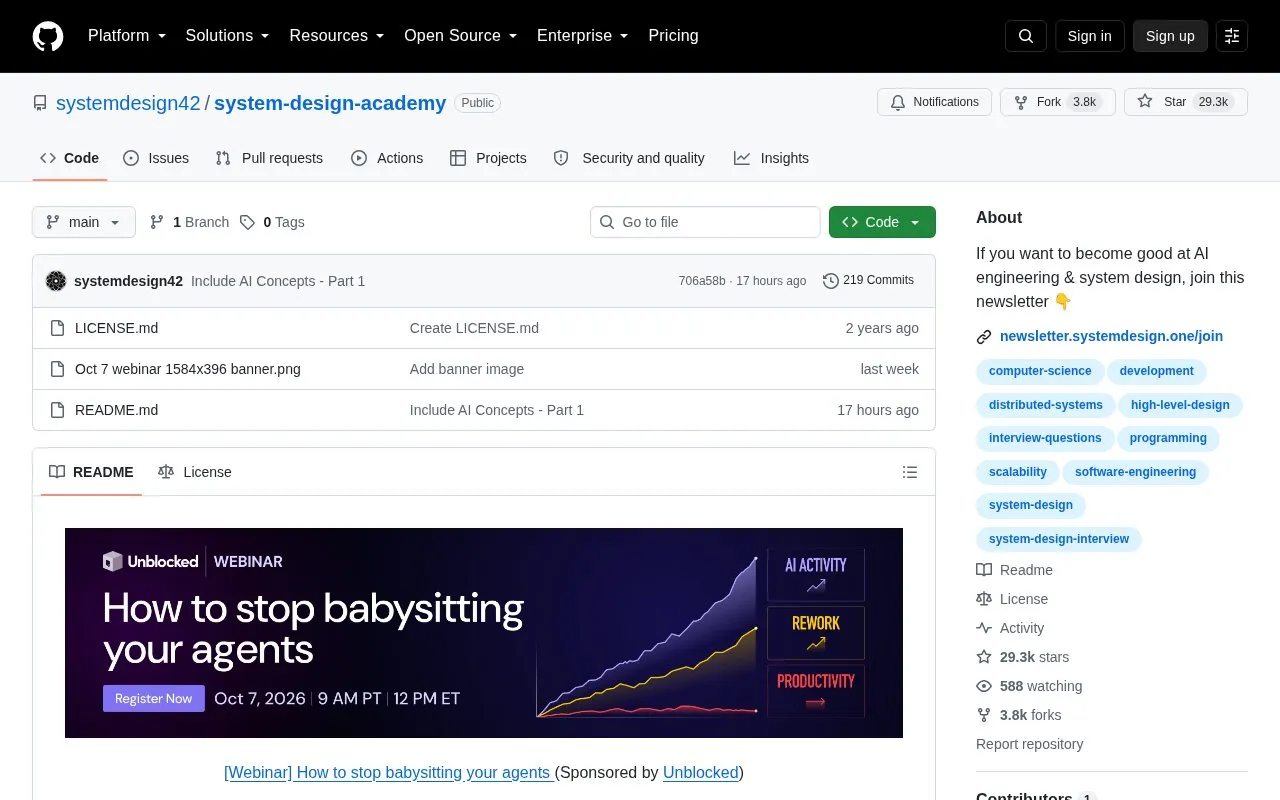Open the Pricing link

(x=673, y=36)
